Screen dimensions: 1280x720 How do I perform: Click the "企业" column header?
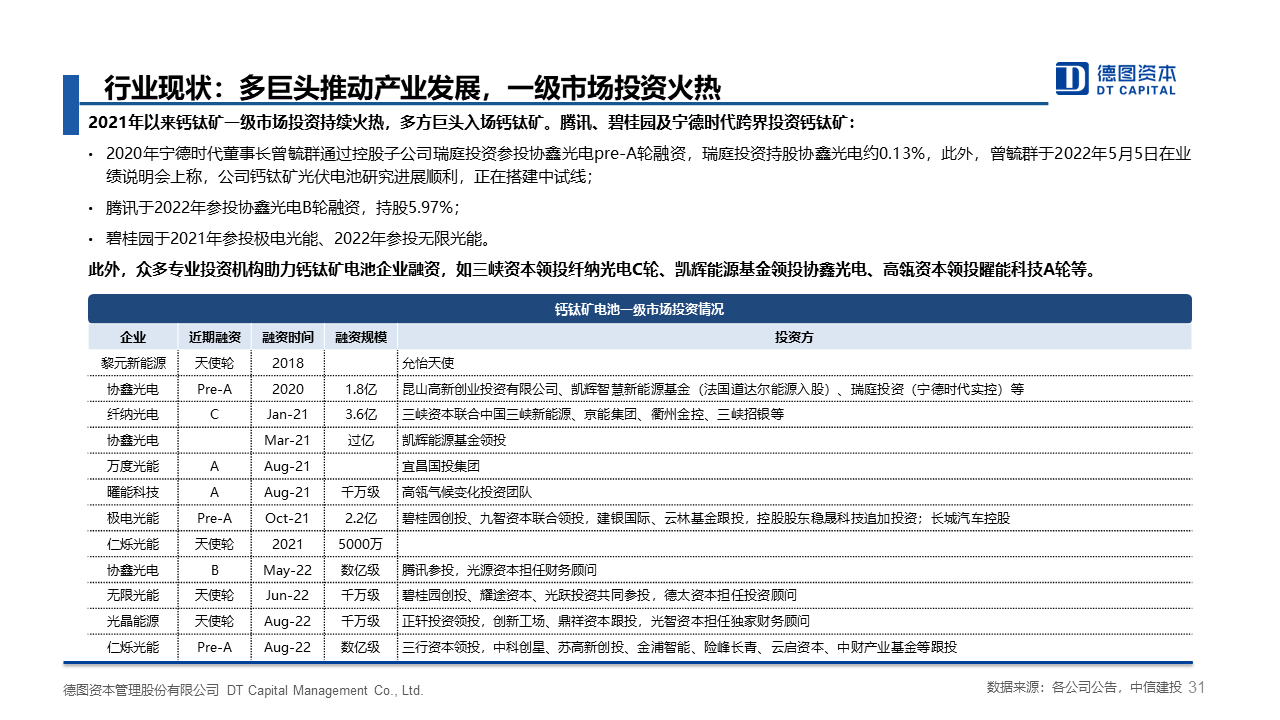tap(133, 337)
